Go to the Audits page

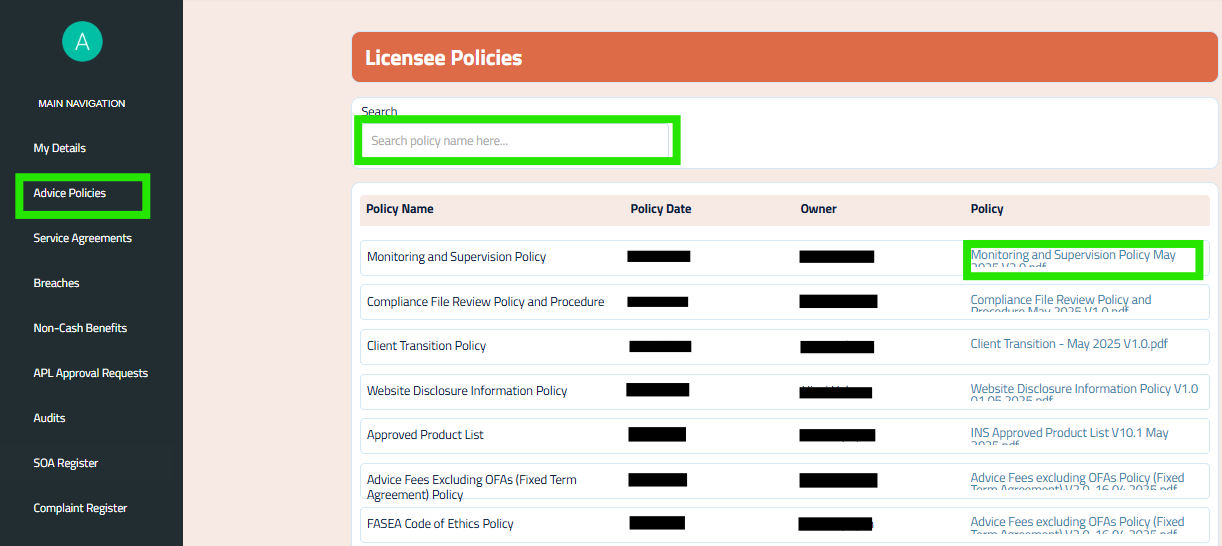49,418
